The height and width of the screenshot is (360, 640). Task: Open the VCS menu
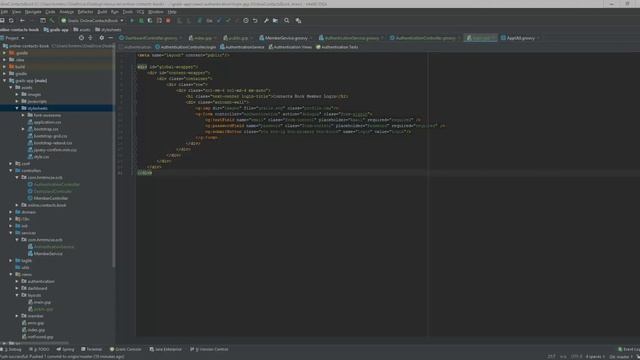point(140,12)
